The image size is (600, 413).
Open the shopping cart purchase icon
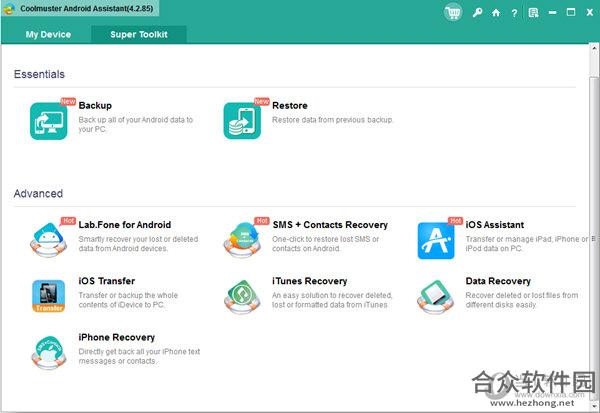(x=453, y=13)
